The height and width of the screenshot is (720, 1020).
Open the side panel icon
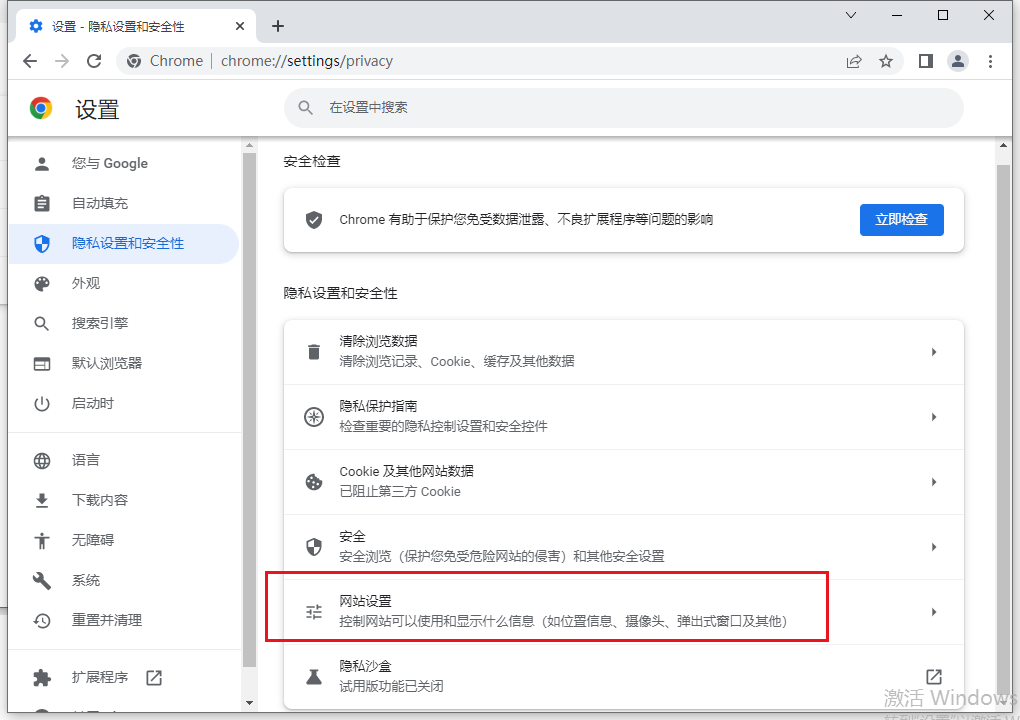926,61
